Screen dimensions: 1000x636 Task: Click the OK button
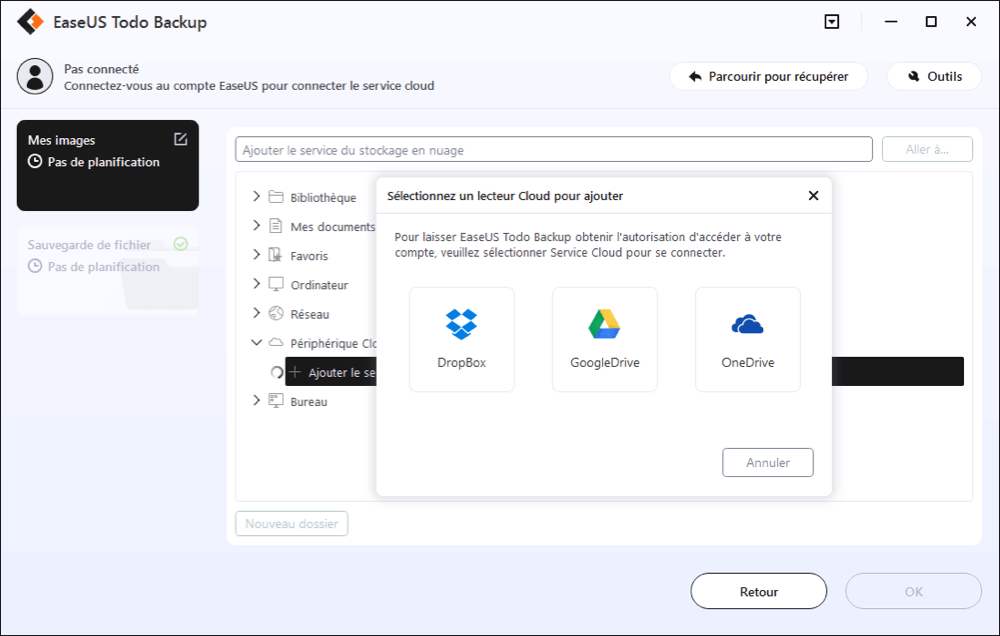coord(913,591)
